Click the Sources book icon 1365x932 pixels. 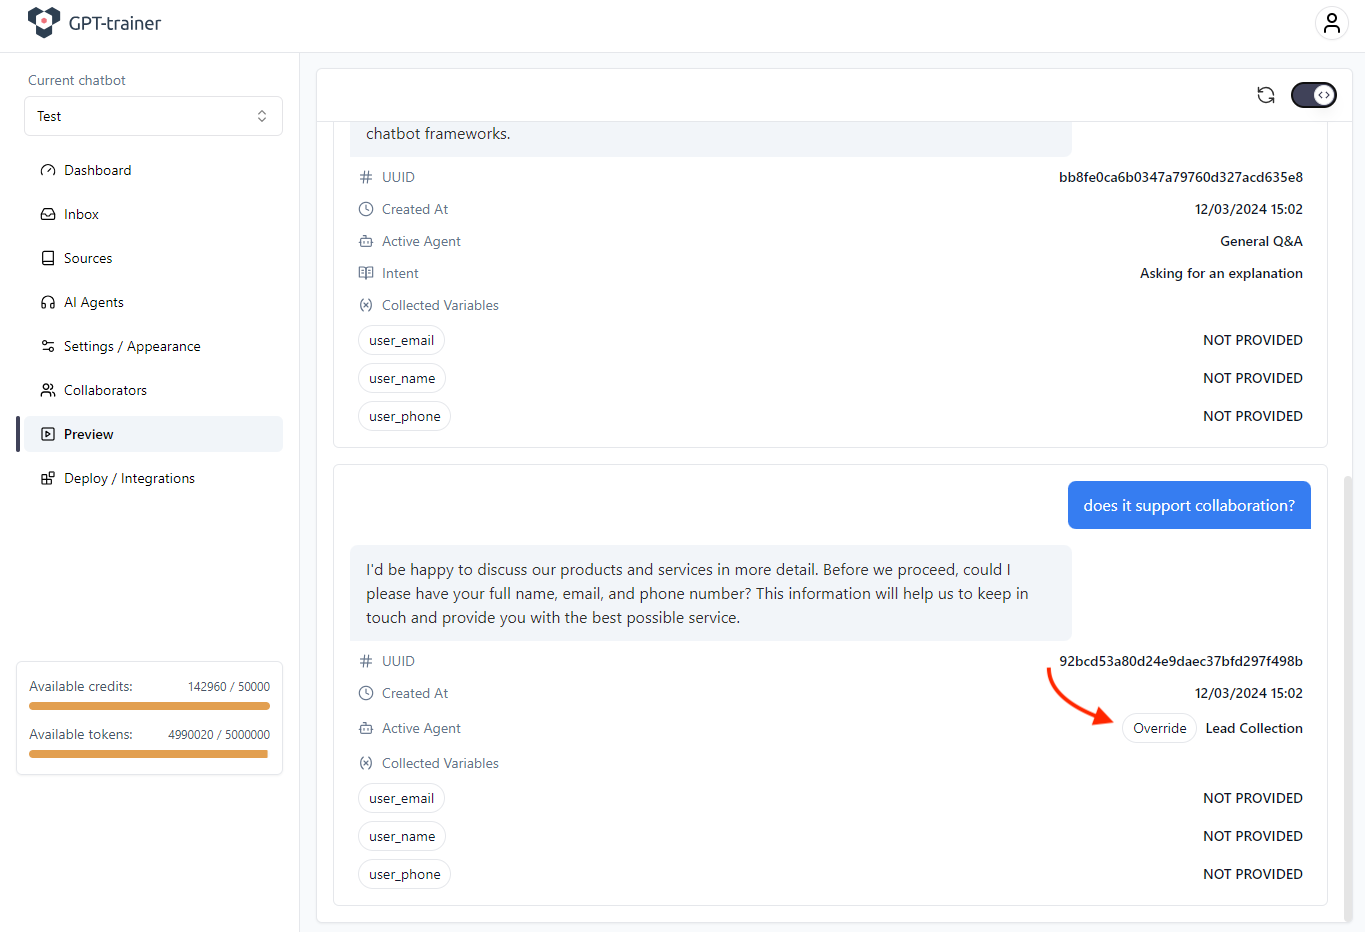(48, 258)
